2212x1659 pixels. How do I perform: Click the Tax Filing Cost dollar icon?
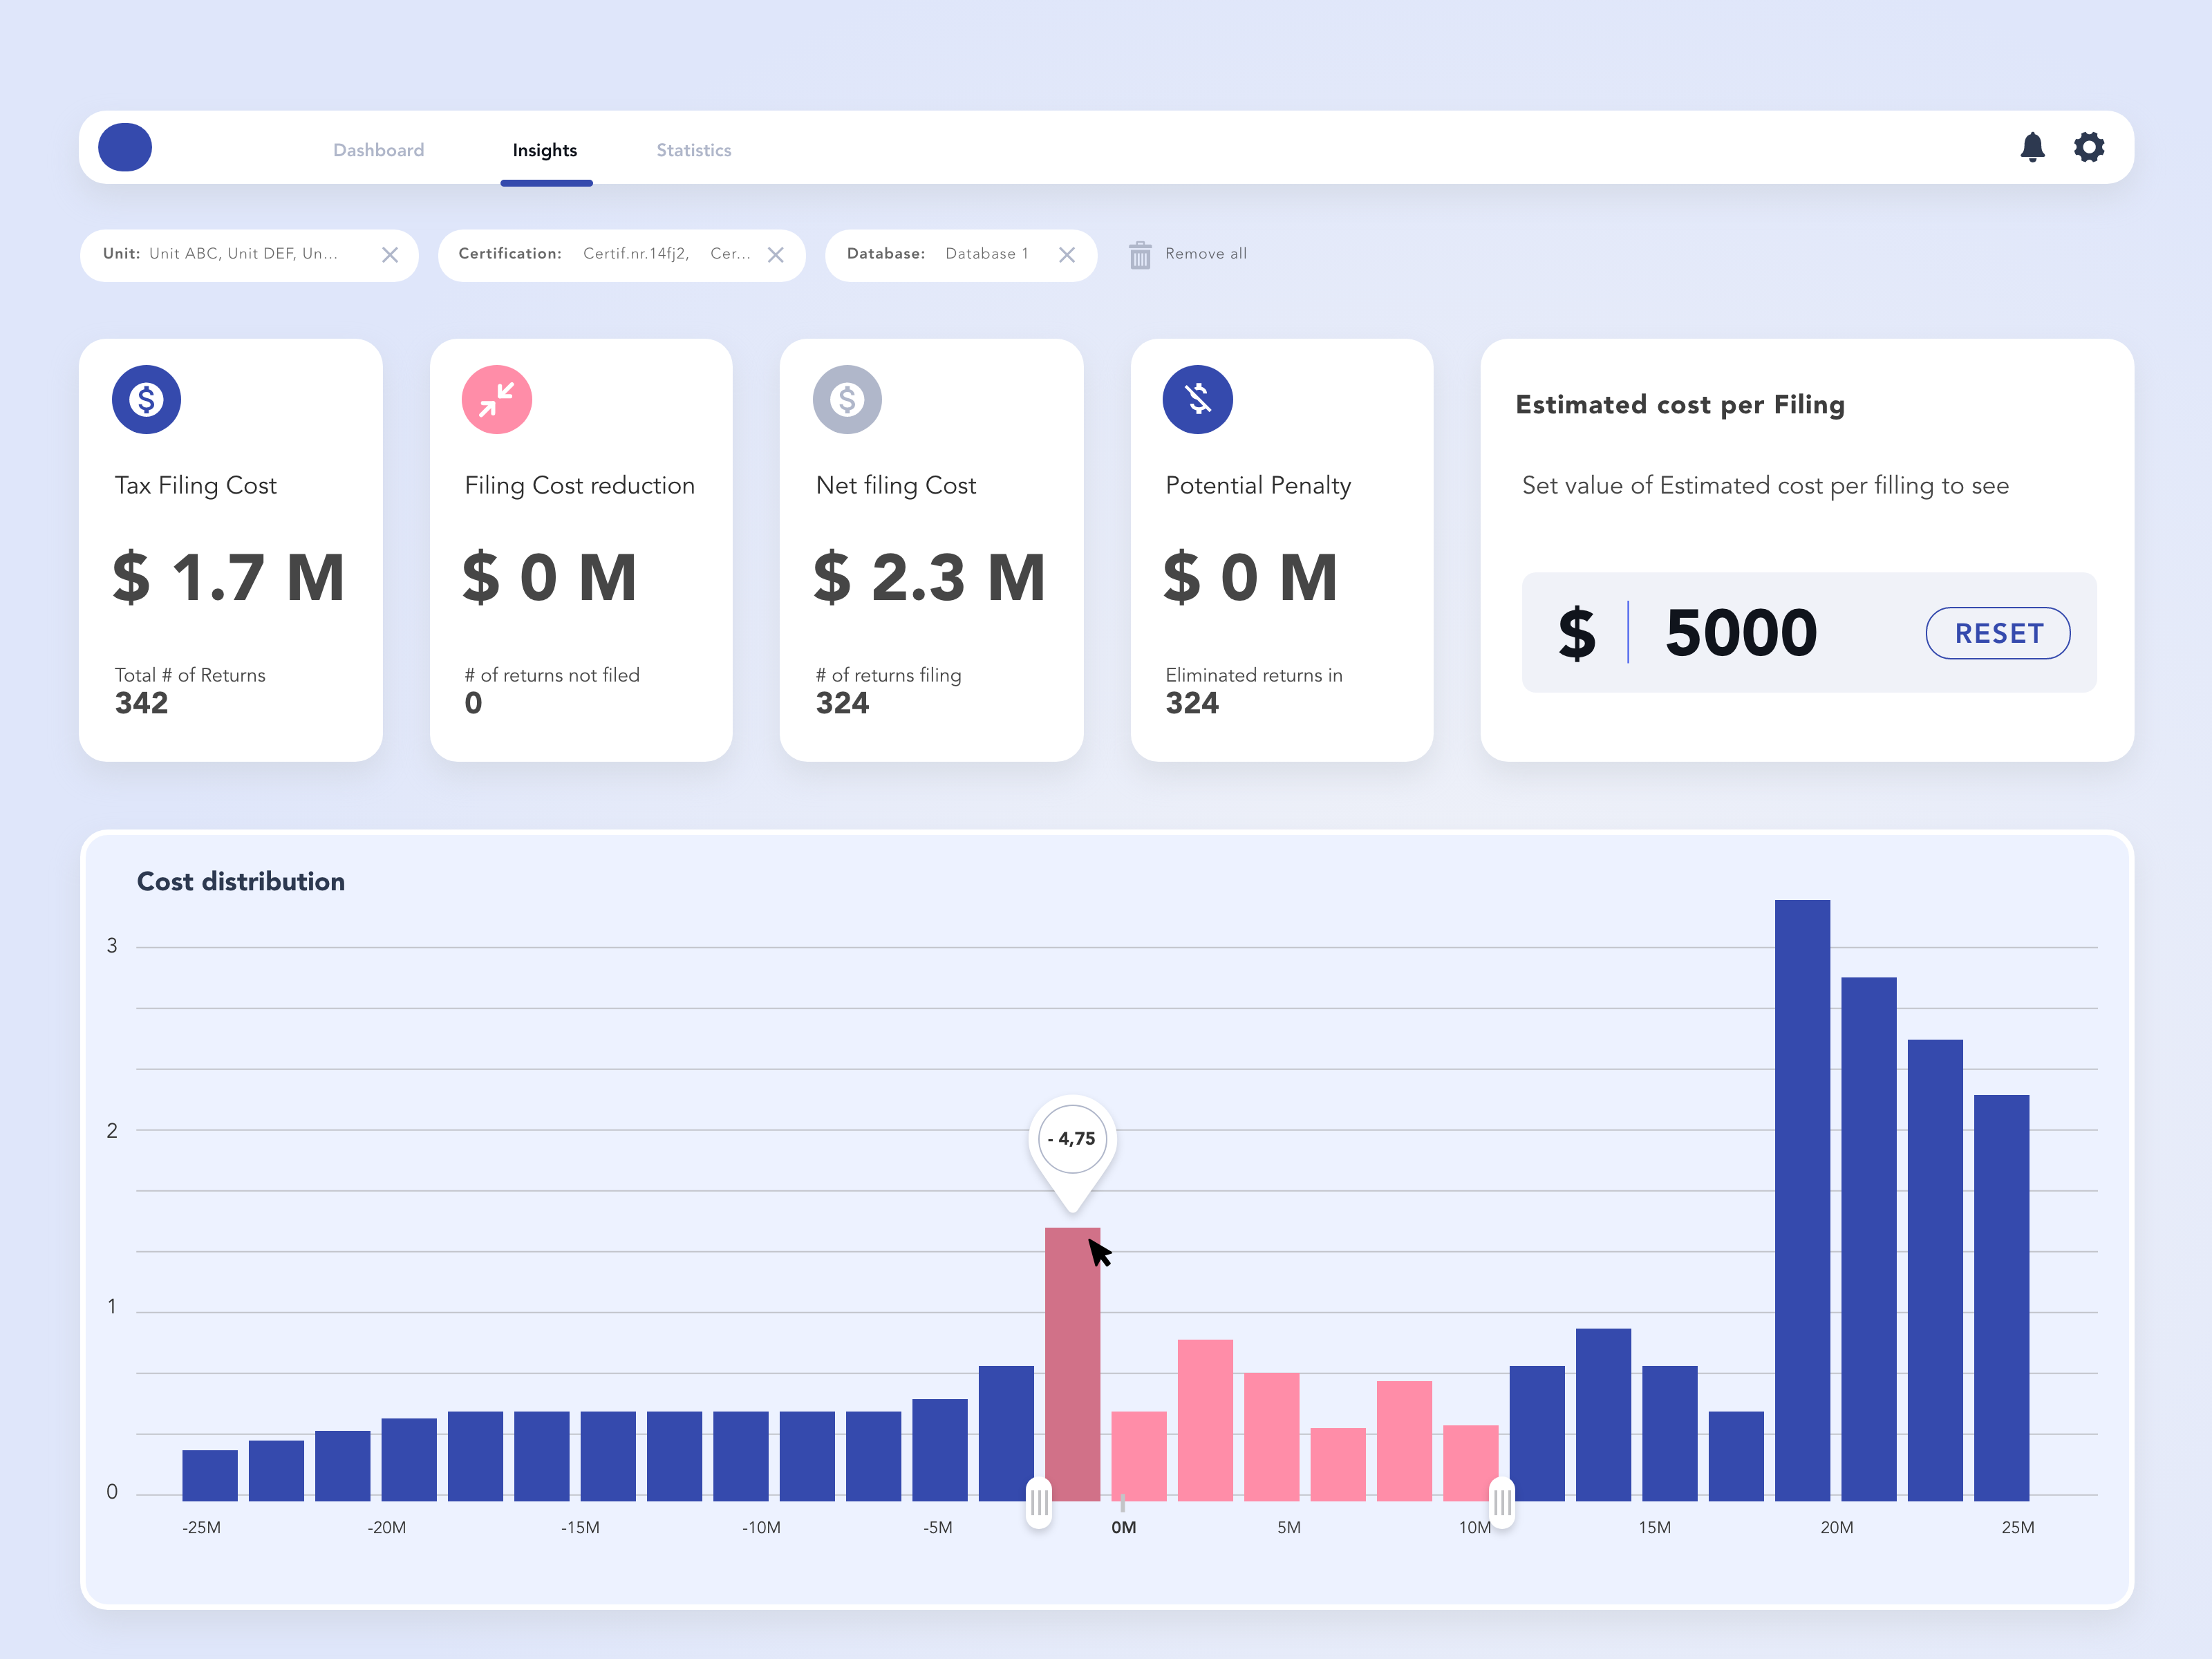[x=146, y=399]
